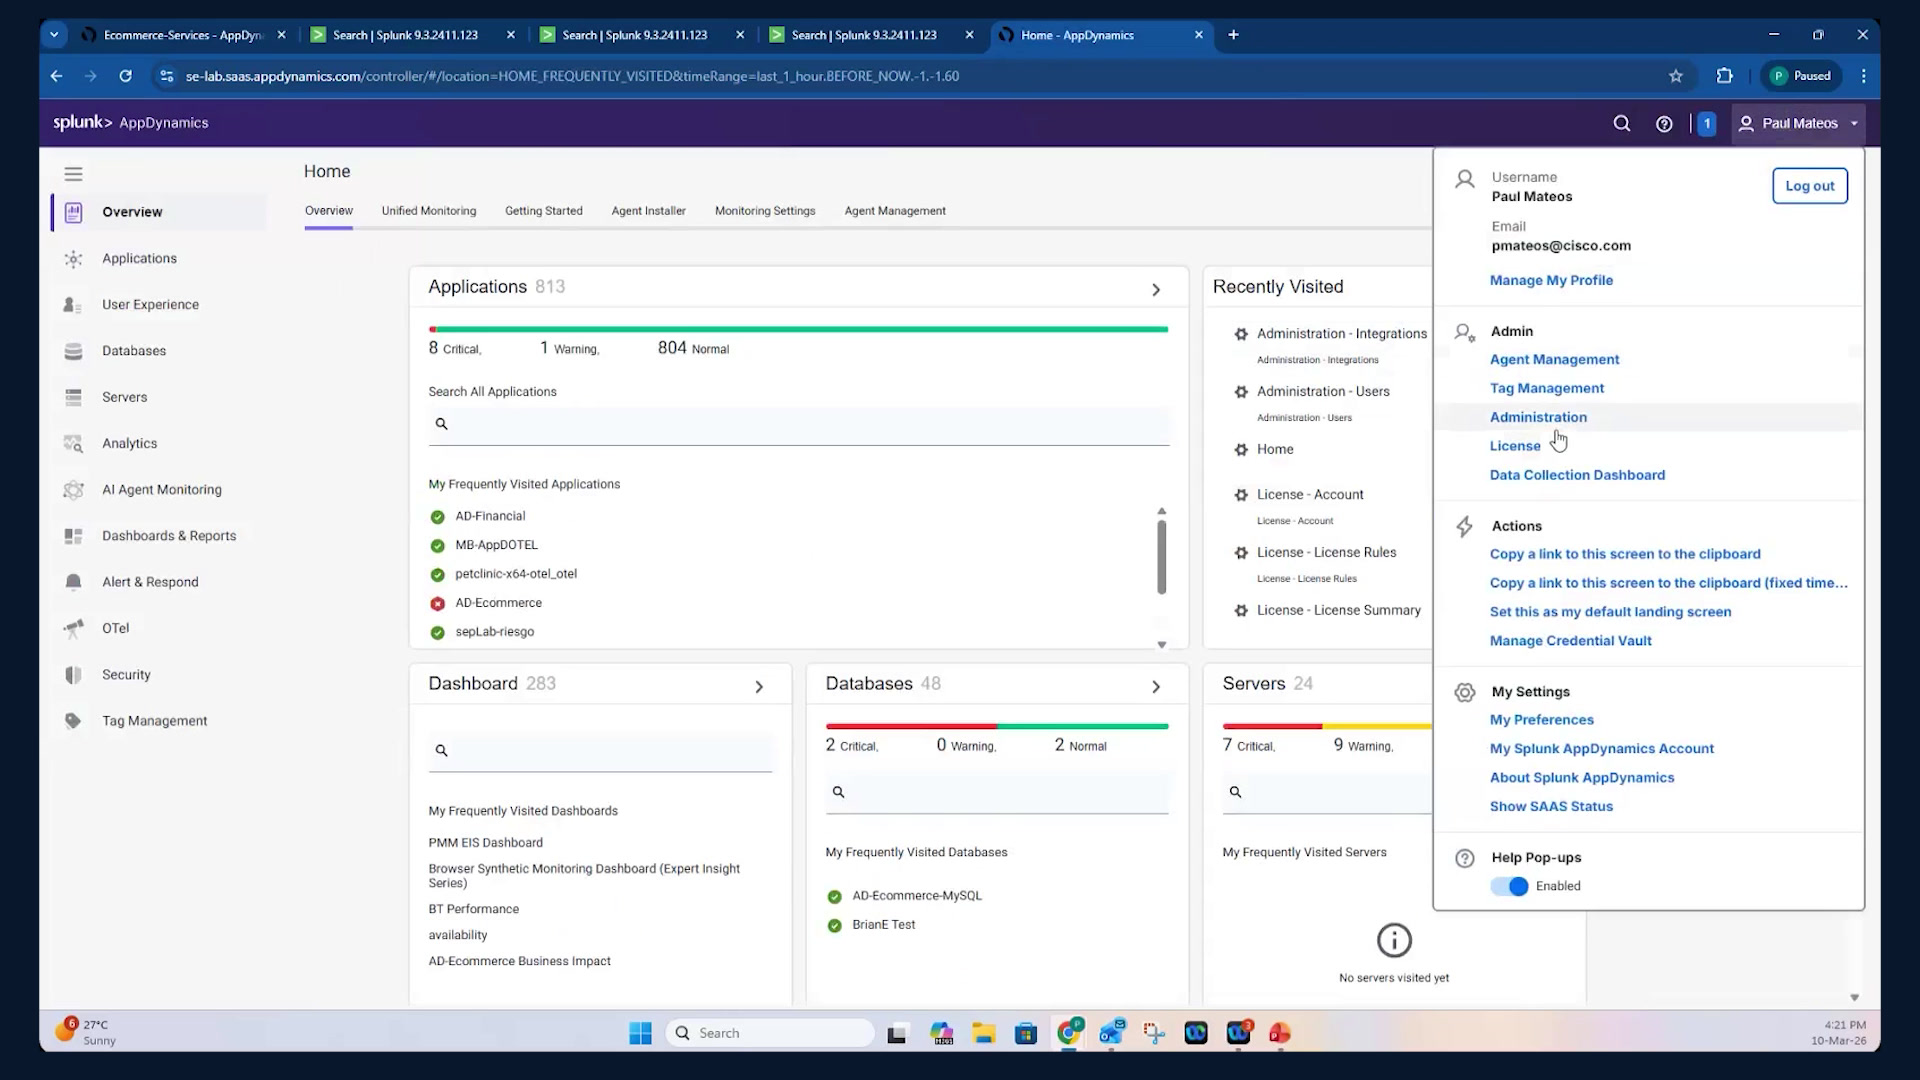Open Security shield icon in sidebar
This screenshot has width=1920, height=1080.
click(73, 675)
